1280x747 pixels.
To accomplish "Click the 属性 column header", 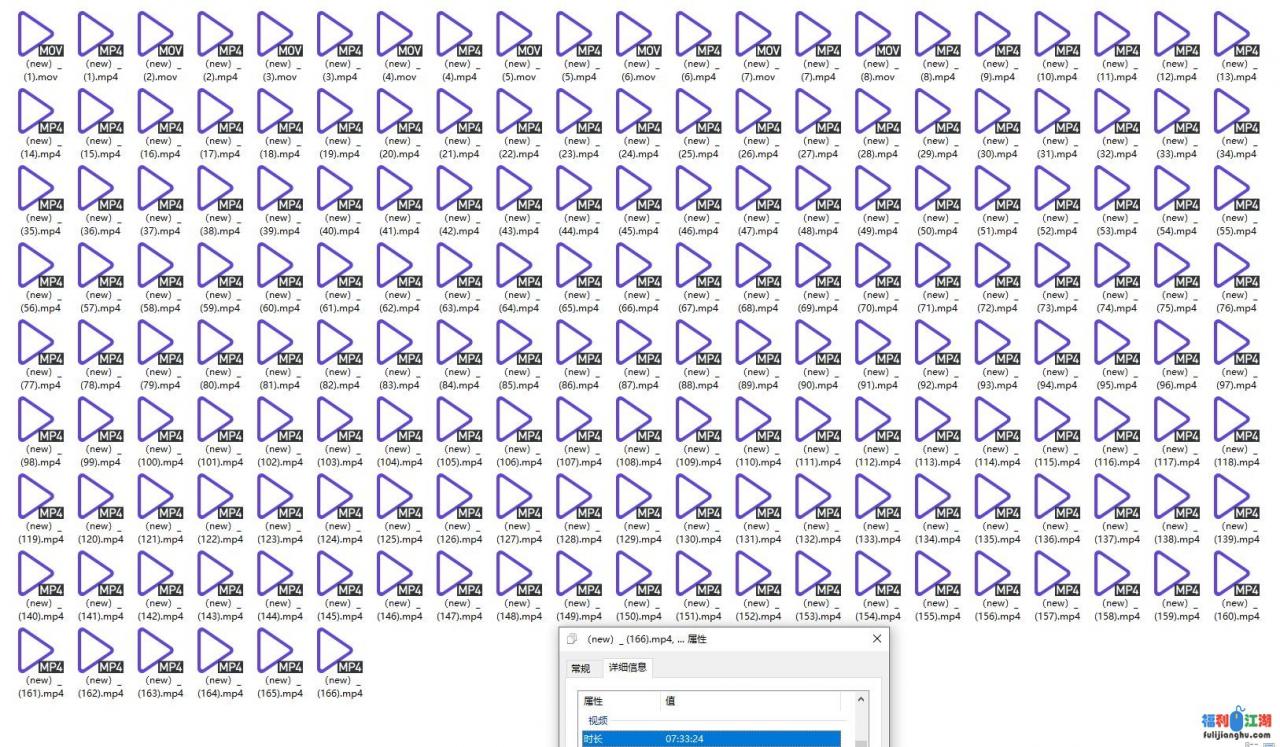I will click(x=601, y=701).
